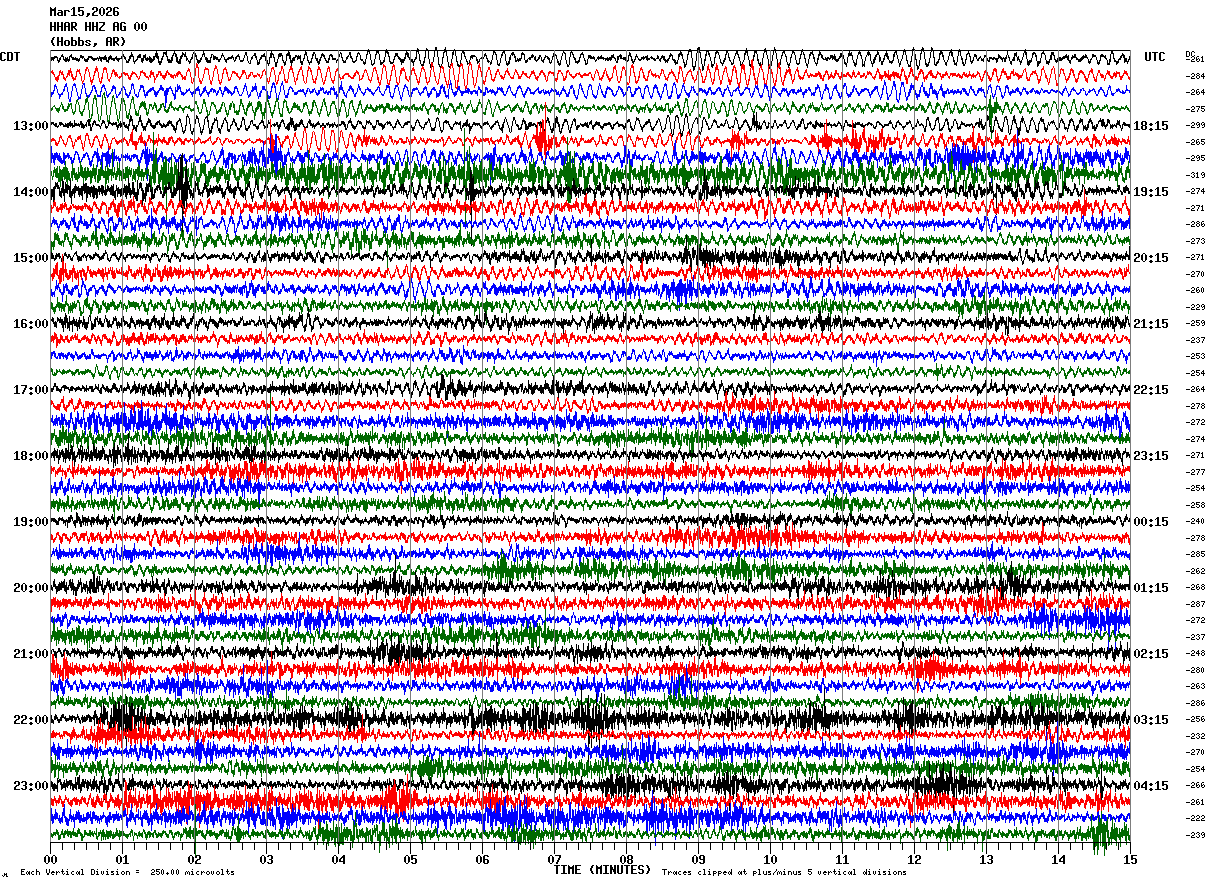Select the 16:00 CDT time label
Image resolution: width=1210 pixels, height=886 pixels.
tap(30, 324)
